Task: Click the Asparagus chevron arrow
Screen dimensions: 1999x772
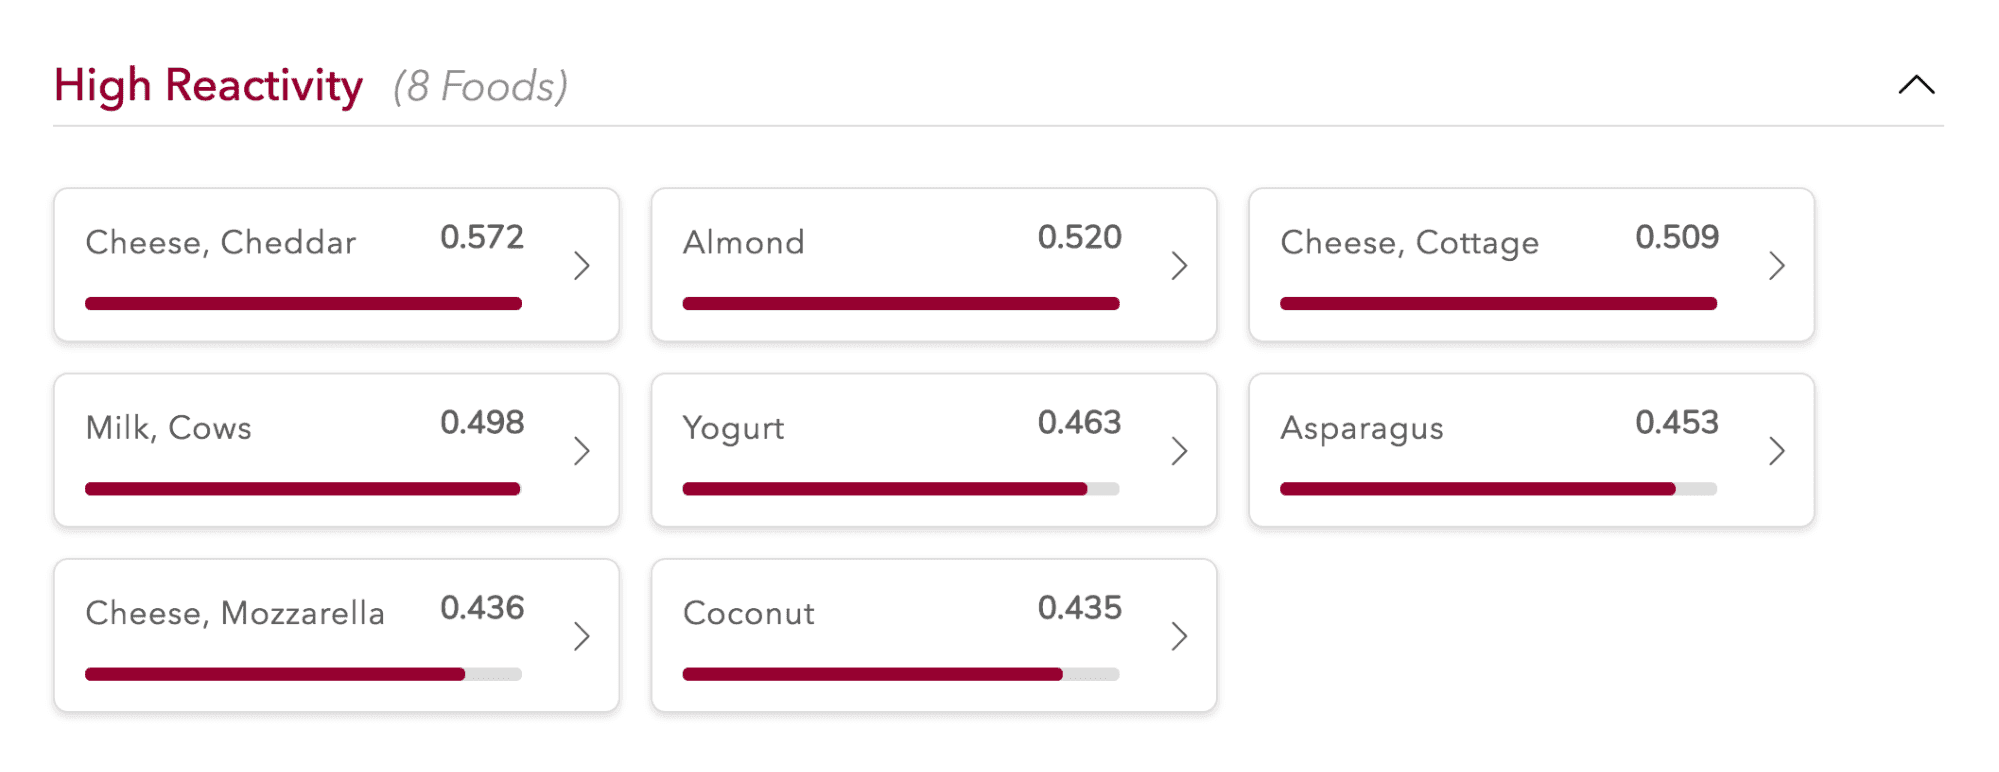Action: click(x=1776, y=451)
